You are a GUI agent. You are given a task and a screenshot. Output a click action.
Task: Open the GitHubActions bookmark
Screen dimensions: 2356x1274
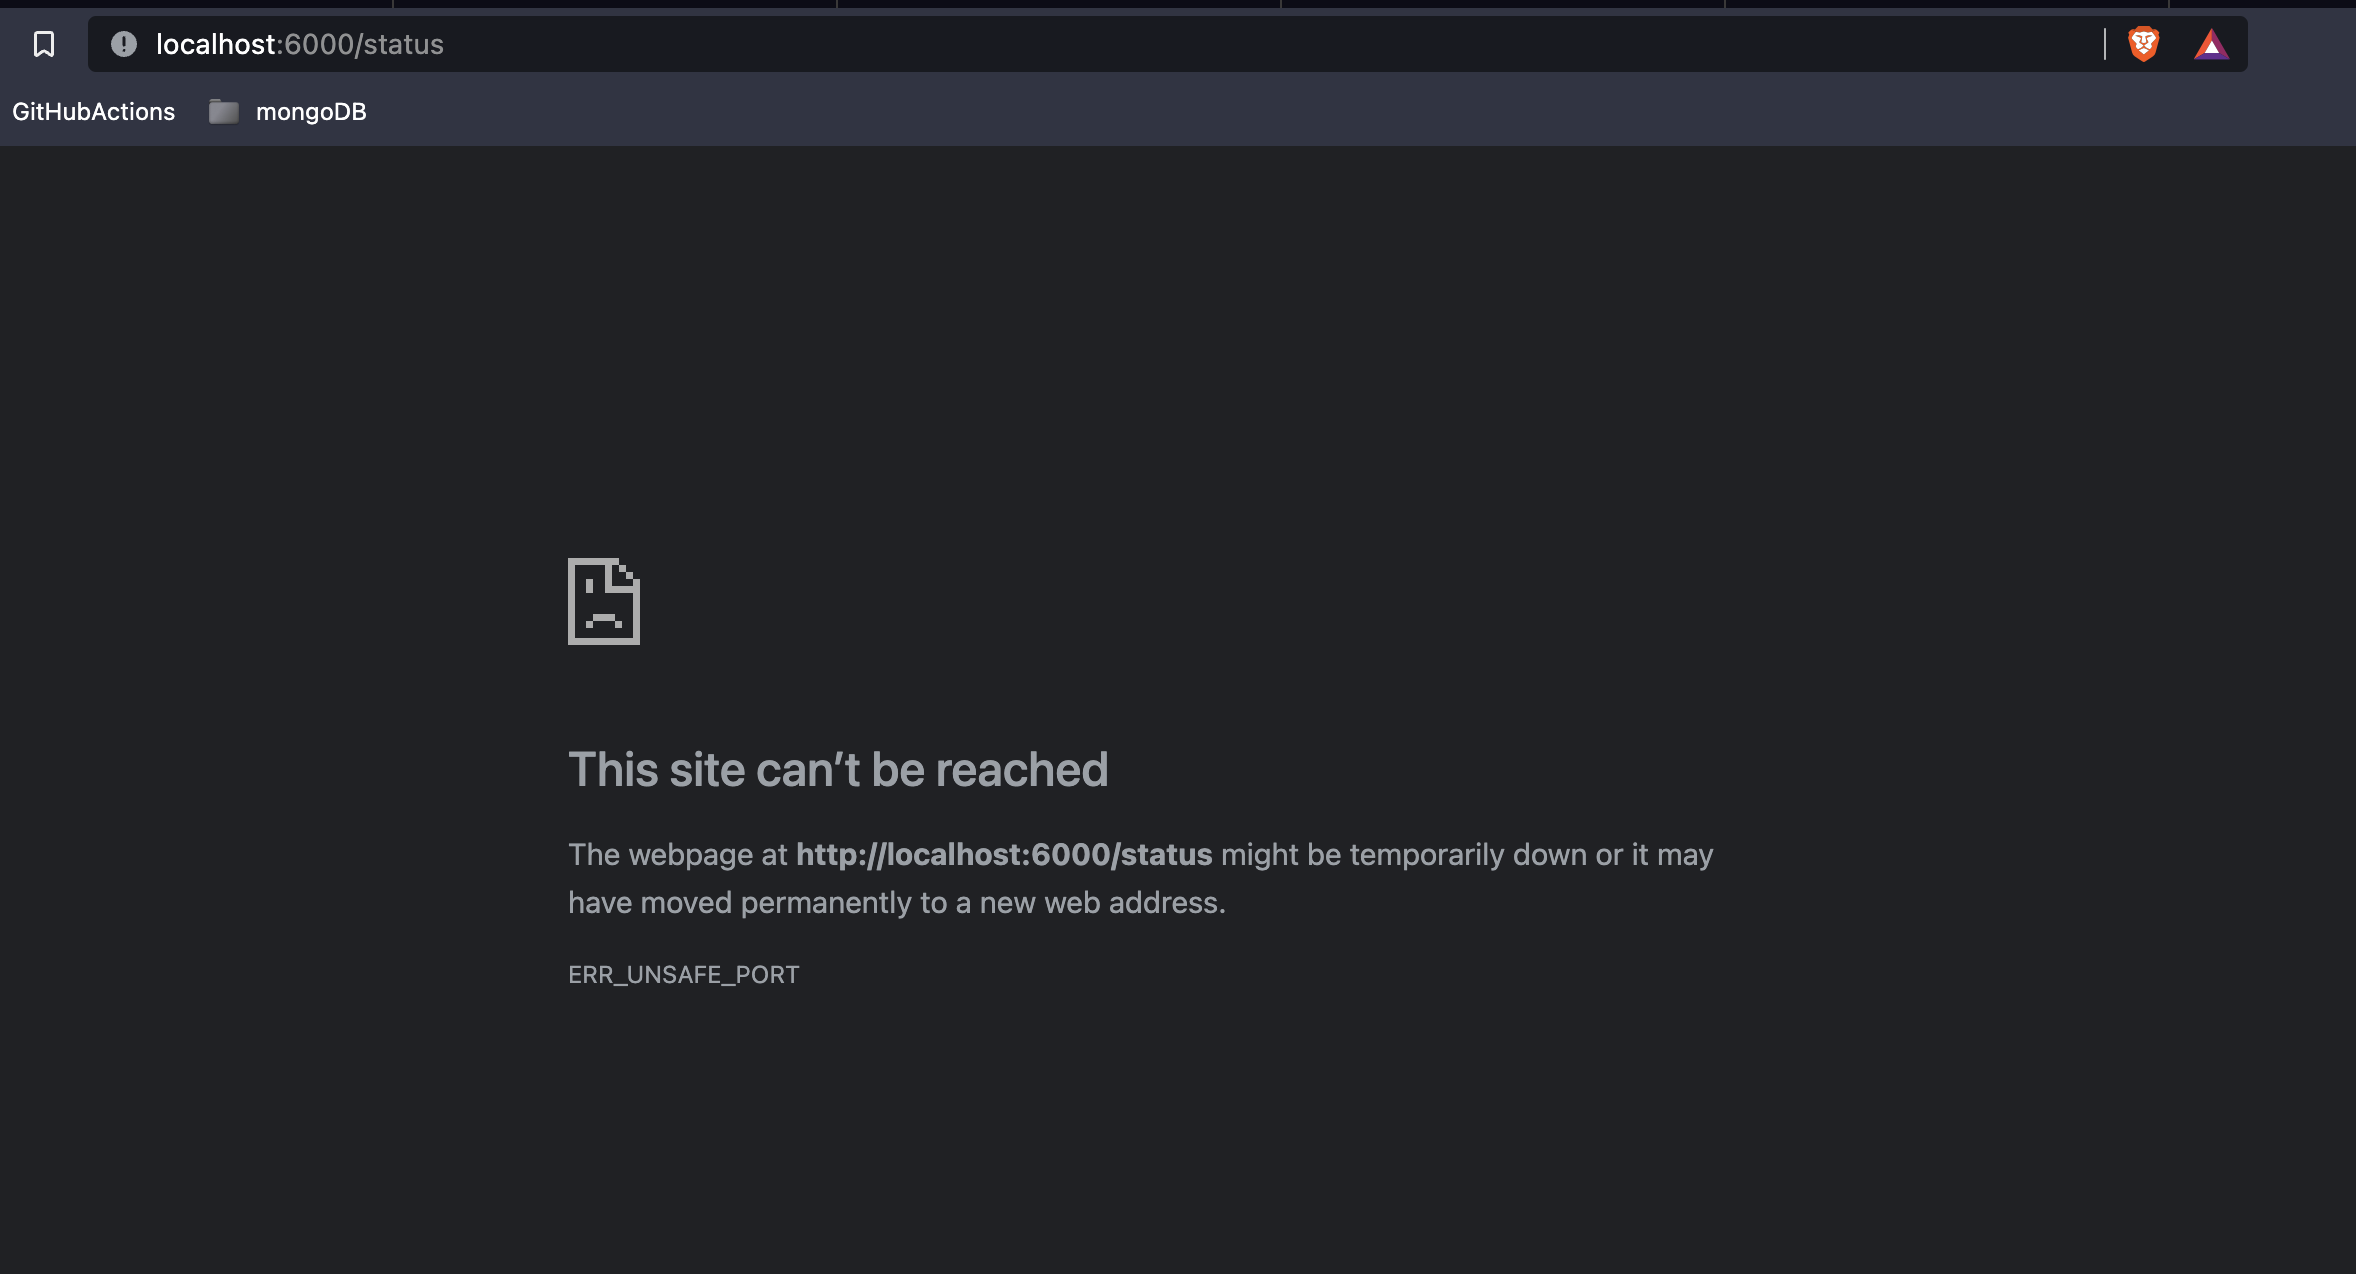[x=93, y=111]
